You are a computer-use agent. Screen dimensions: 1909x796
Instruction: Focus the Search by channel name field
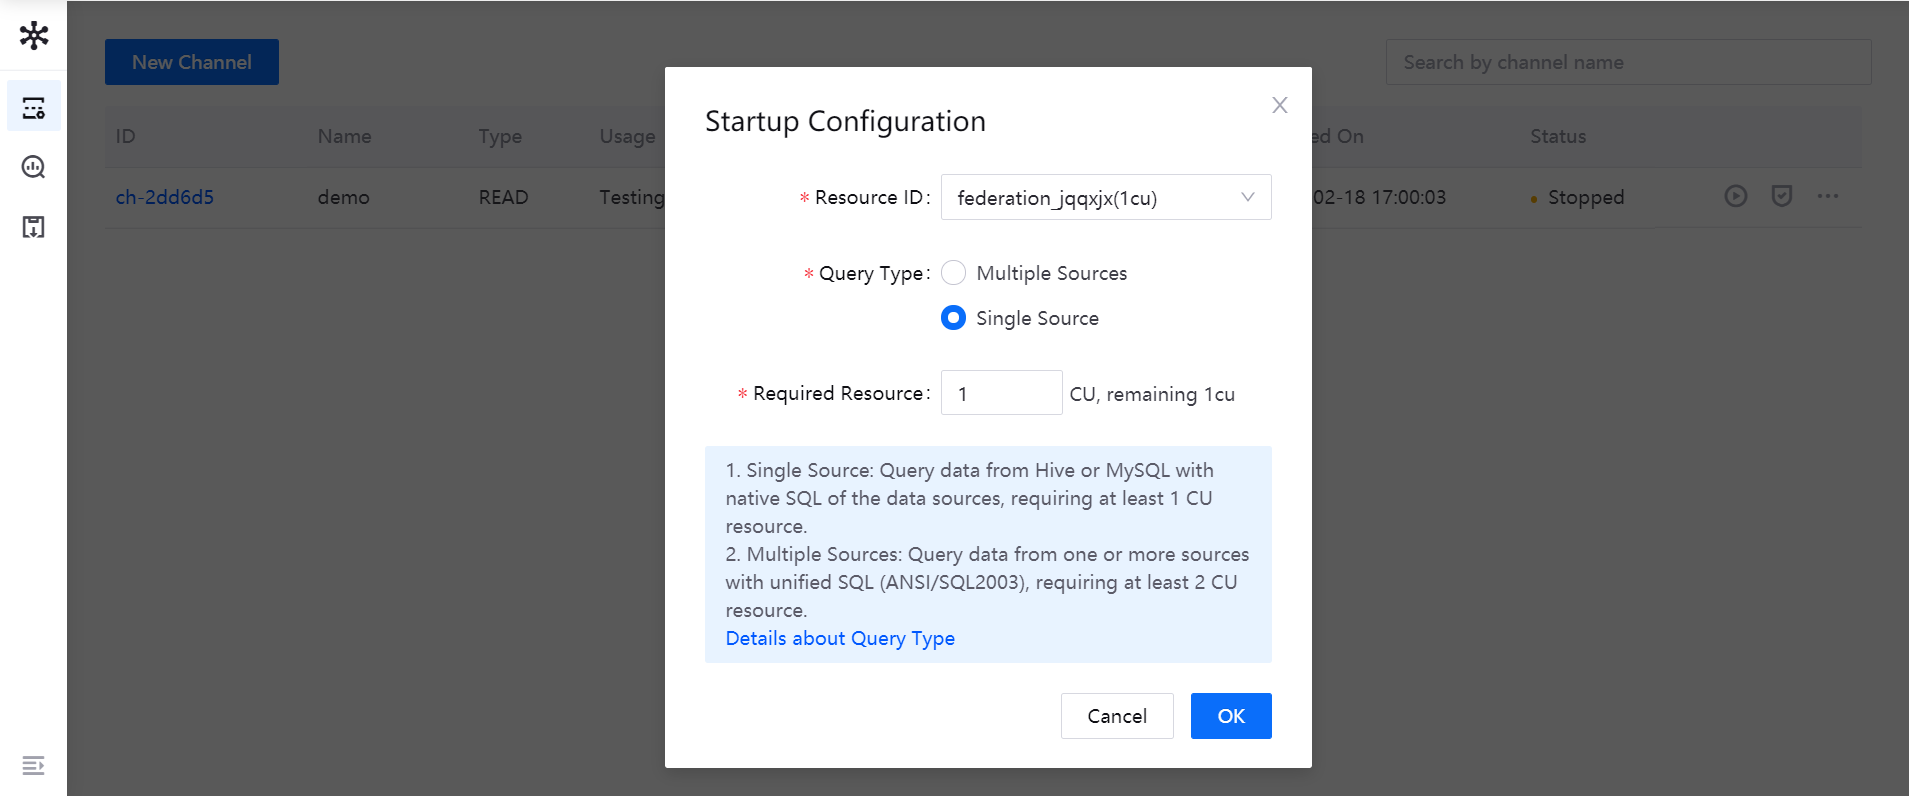click(1627, 62)
